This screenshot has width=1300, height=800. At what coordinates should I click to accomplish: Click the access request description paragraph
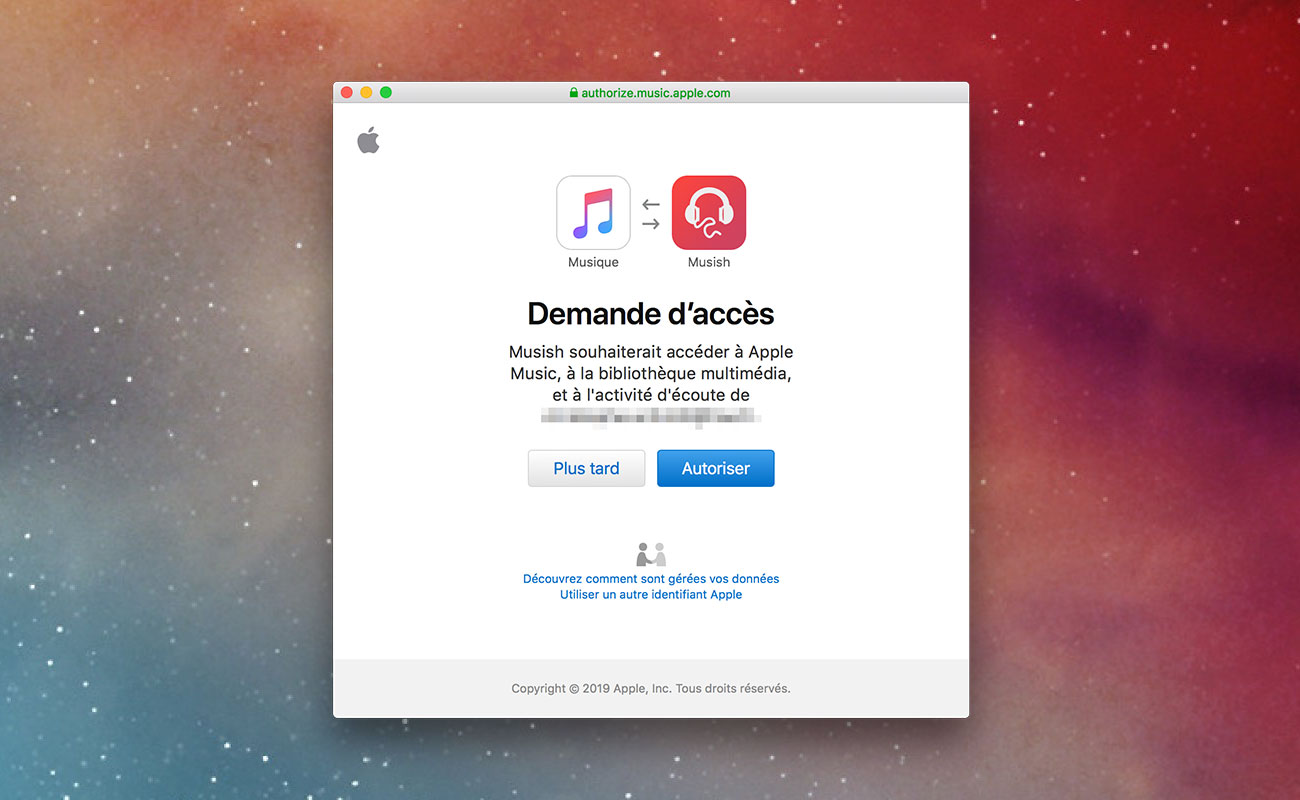pyautogui.click(x=651, y=374)
